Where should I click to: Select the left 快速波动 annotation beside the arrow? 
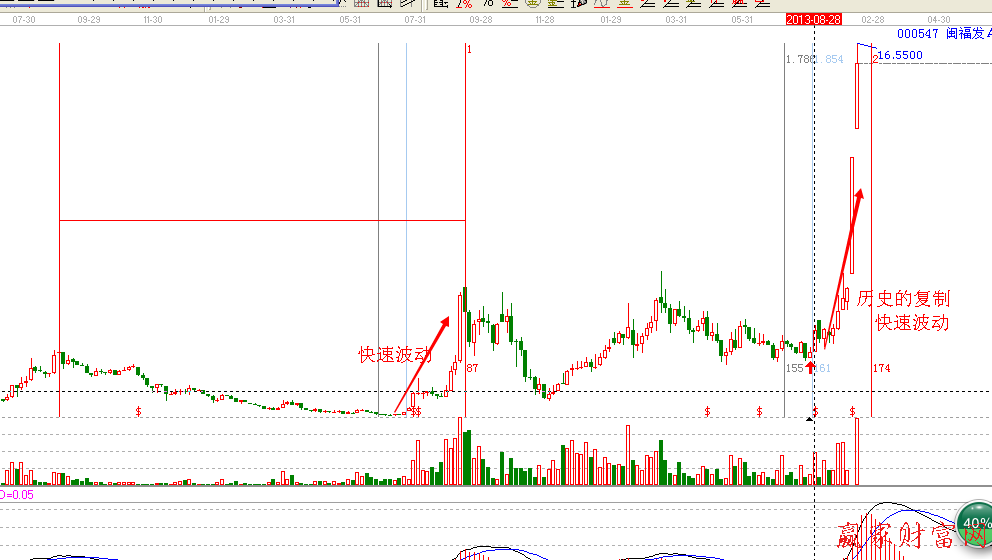(396, 354)
